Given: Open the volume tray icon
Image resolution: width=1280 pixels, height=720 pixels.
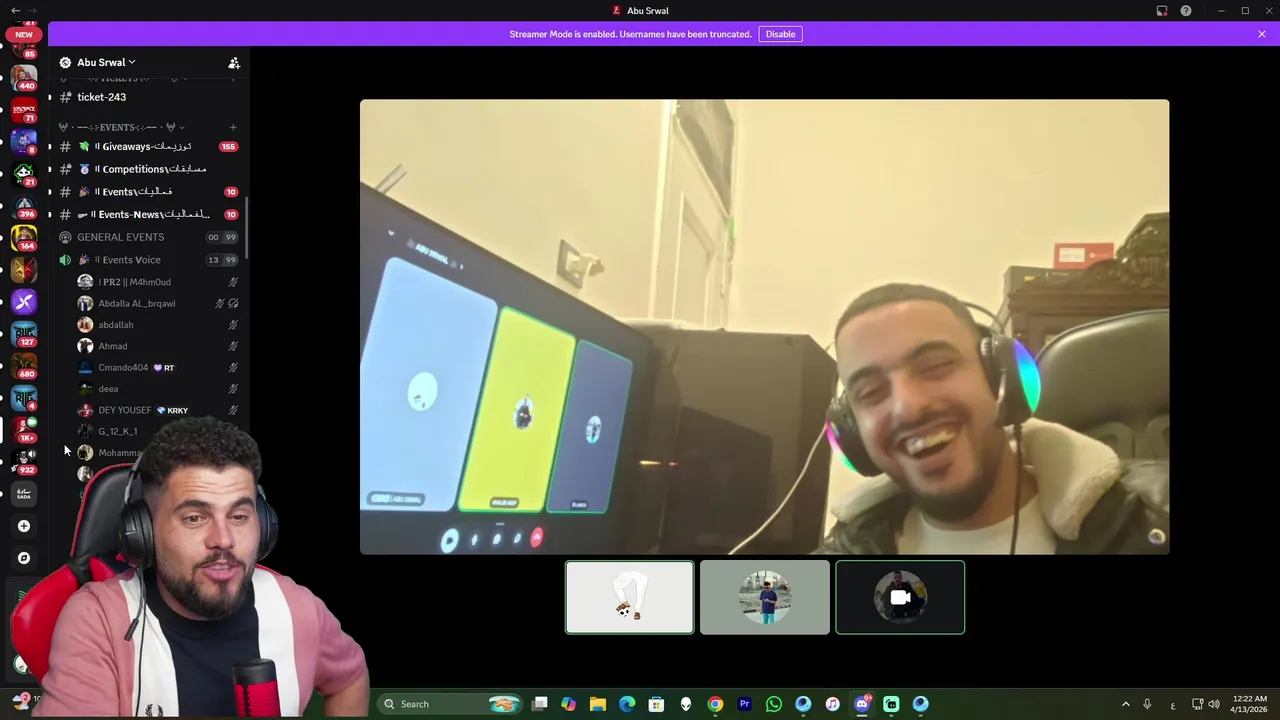Looking at the screenshot, I should click(1214, 704).
